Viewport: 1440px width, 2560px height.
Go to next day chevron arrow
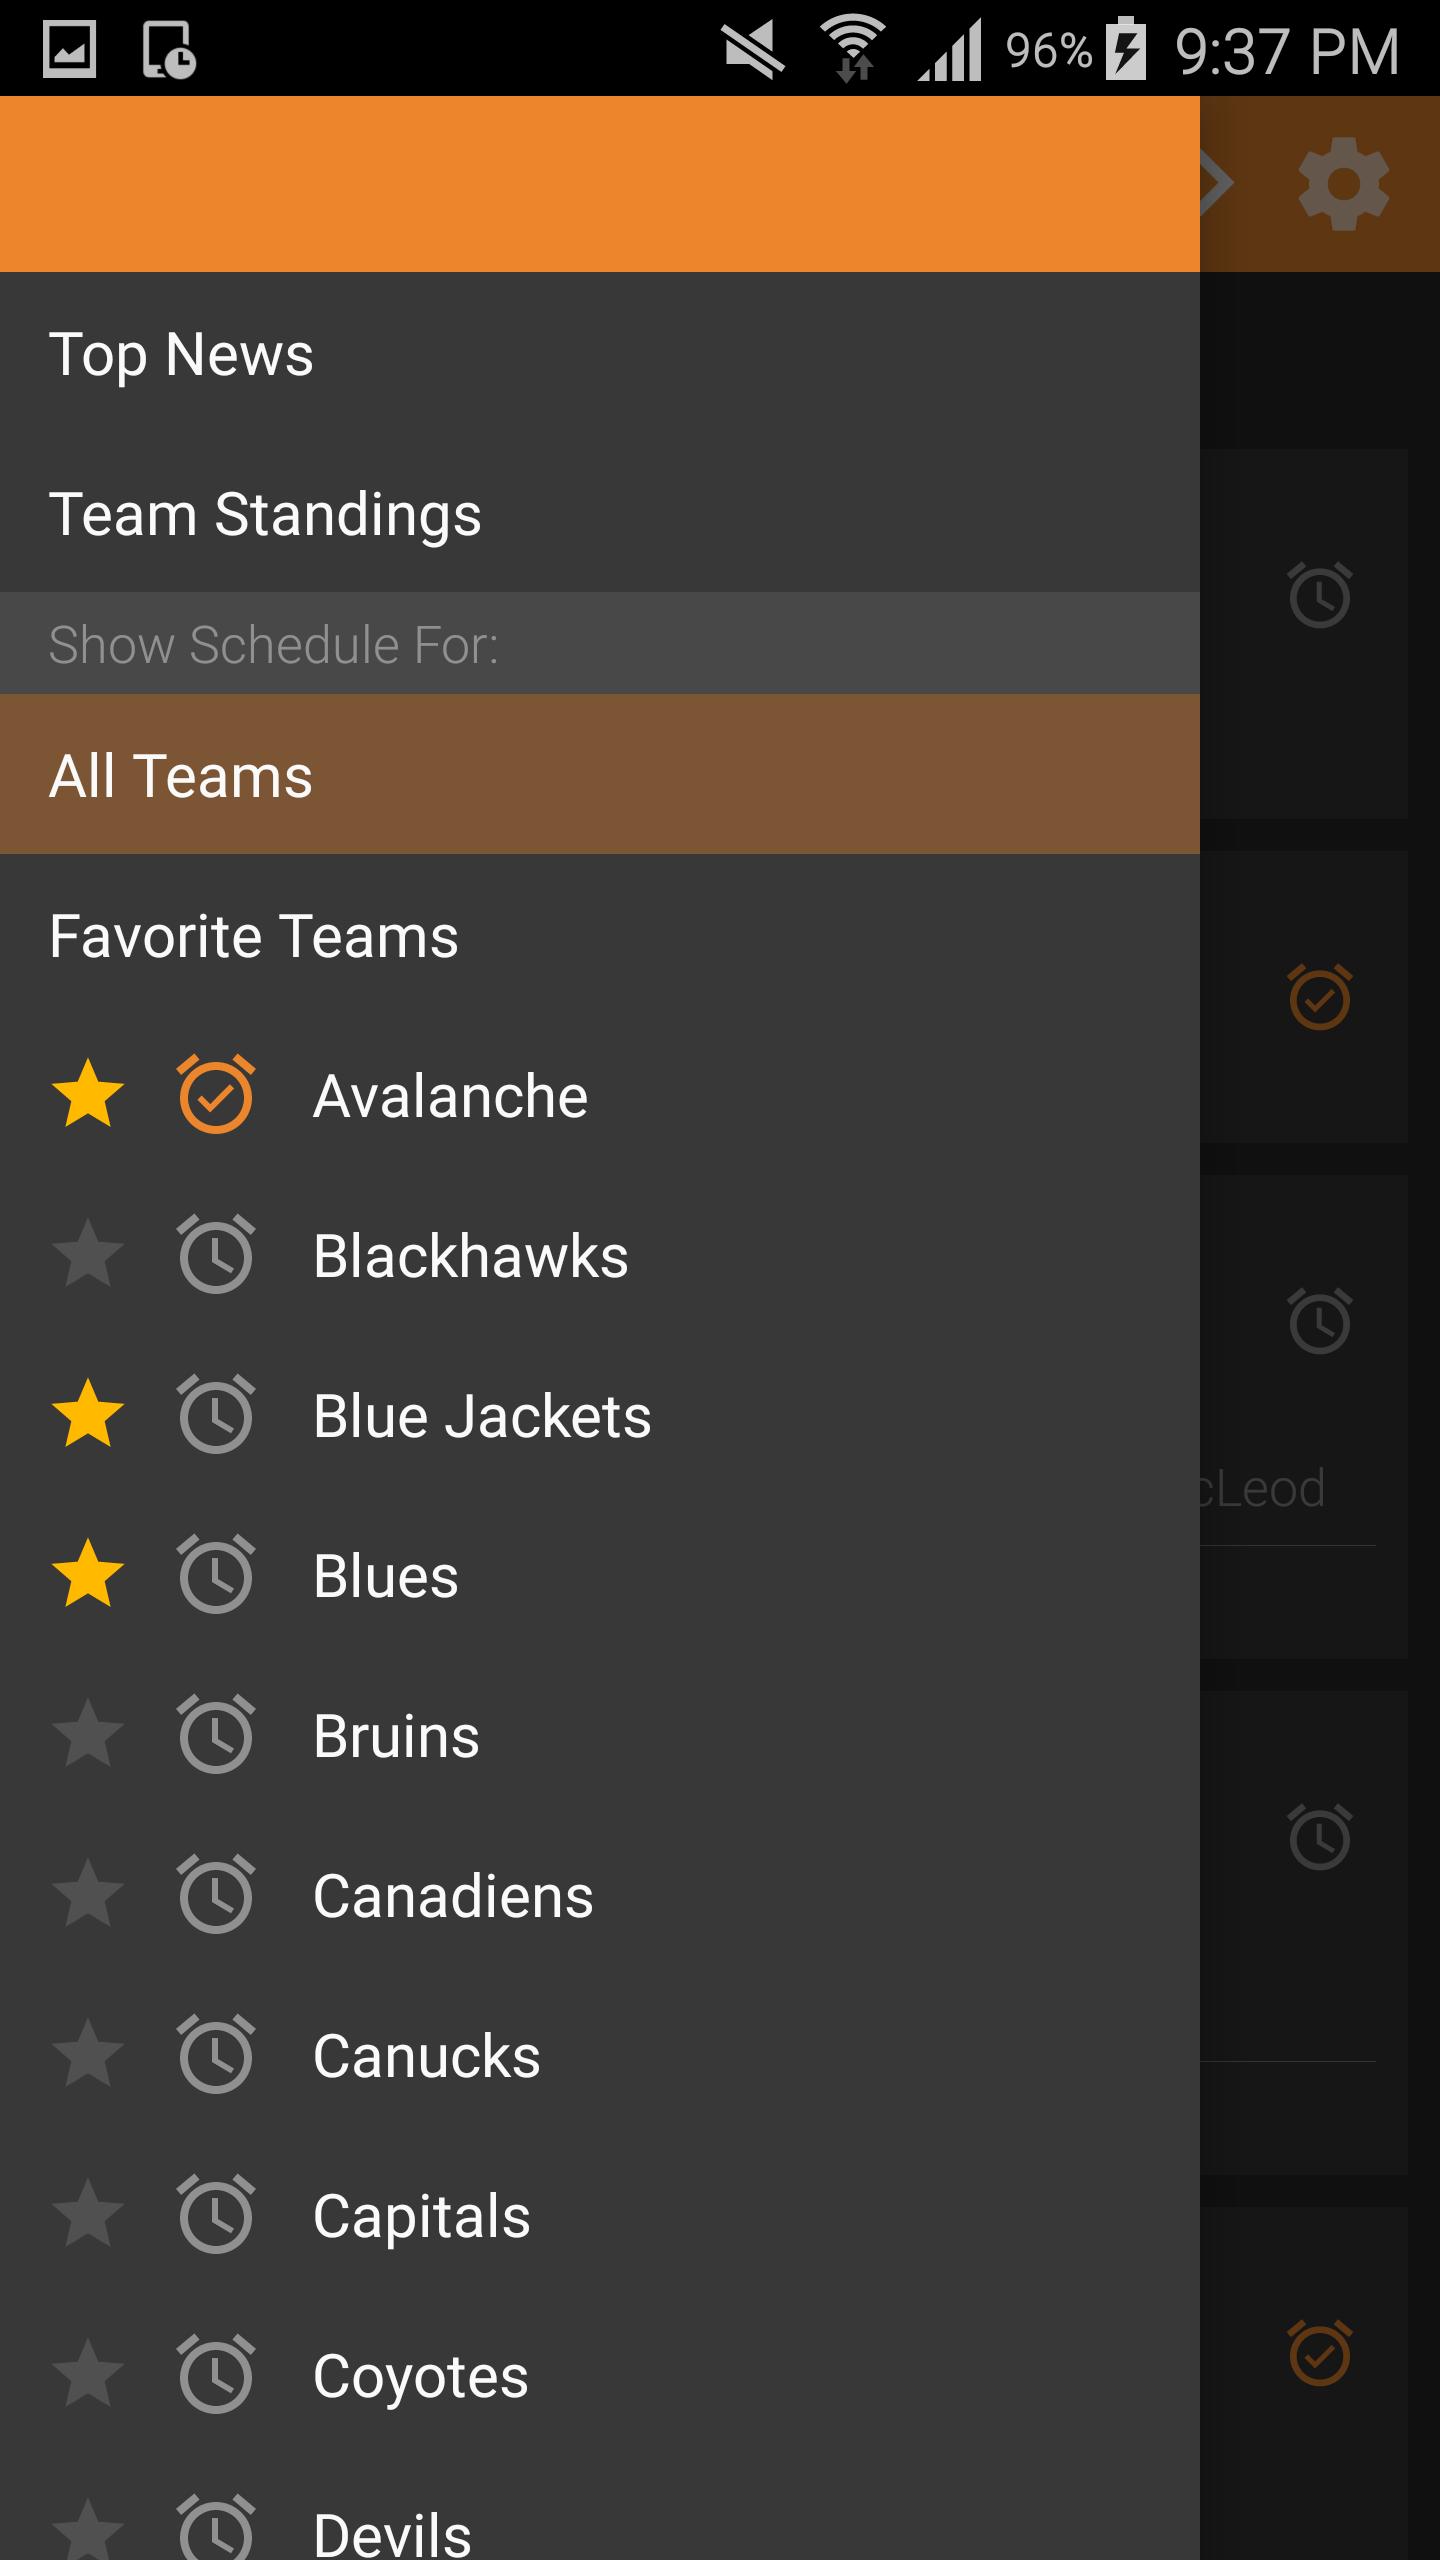coord(1216,184)
